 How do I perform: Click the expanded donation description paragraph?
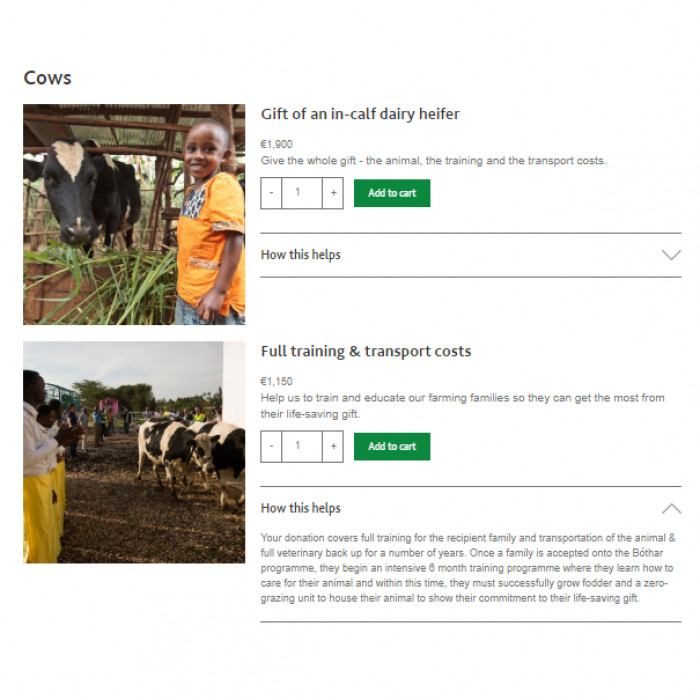click(468, 568)
